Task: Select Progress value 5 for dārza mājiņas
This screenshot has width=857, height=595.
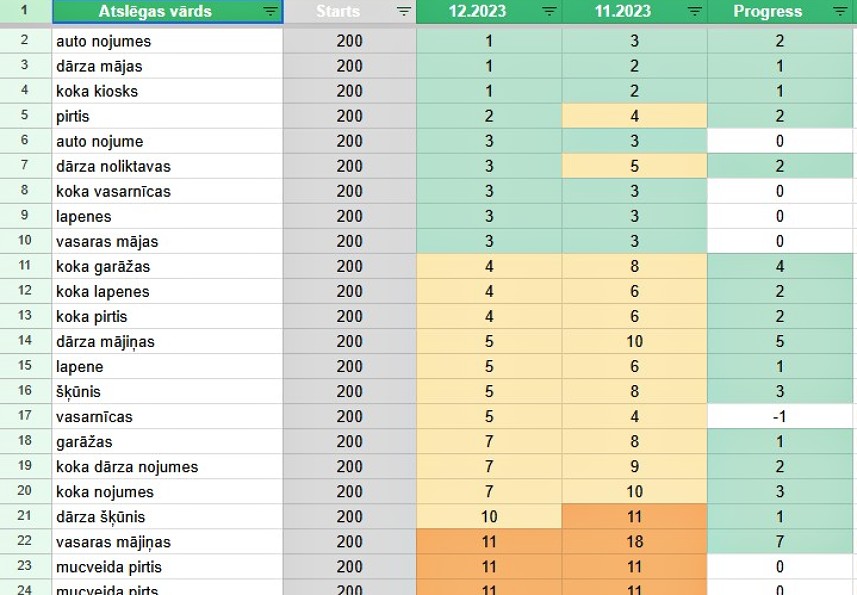Action: click(x=780, y=342)
